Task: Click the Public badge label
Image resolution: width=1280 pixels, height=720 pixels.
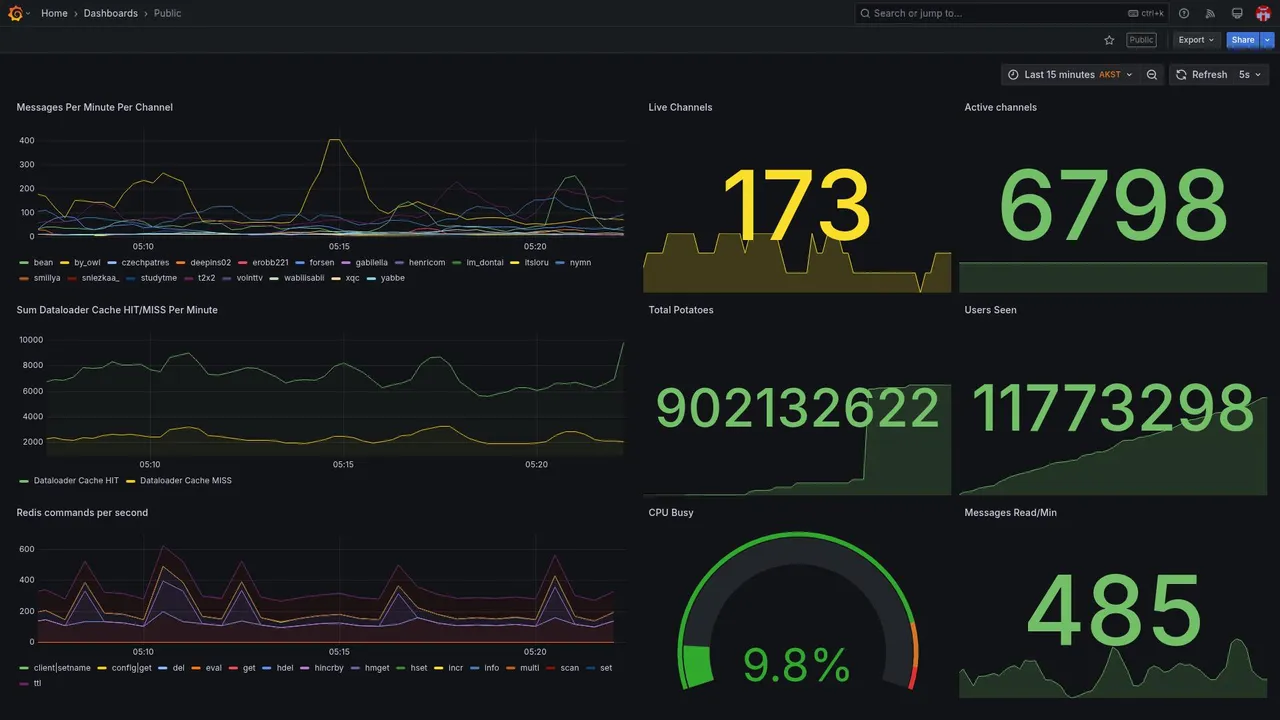Action: (x=1141, y=40)
